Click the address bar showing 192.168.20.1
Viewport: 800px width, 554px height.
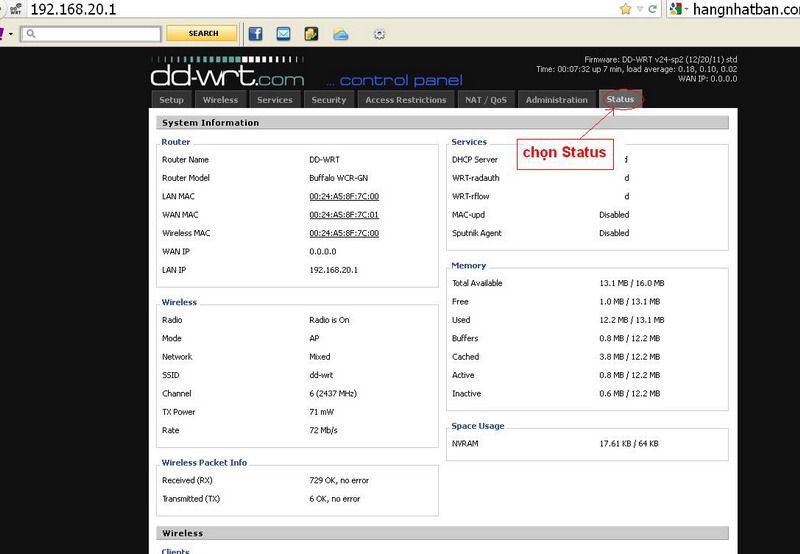pyautogui.click(x=321, y=9)
